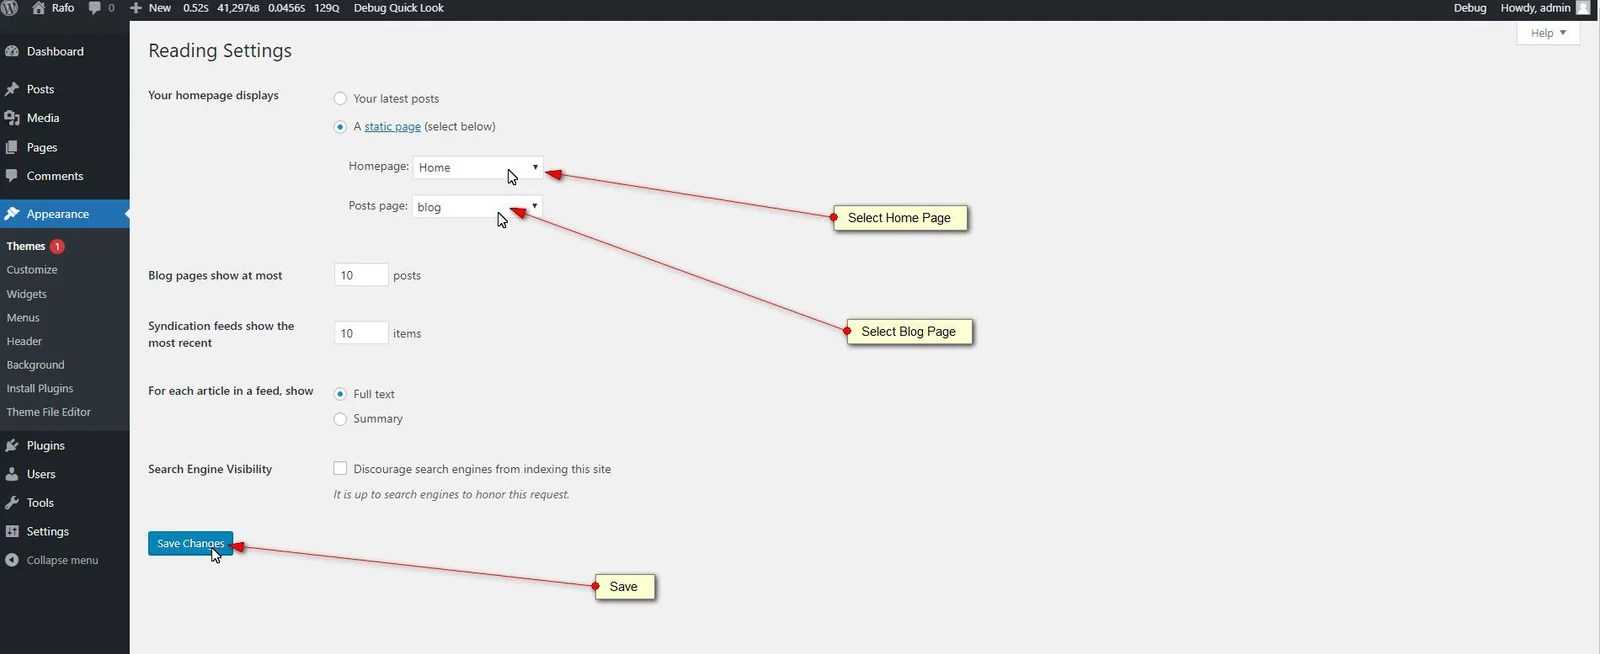Click the Plugins plug icon
This screenshot has width=1600, height=654.
click(x=12, y=446)
